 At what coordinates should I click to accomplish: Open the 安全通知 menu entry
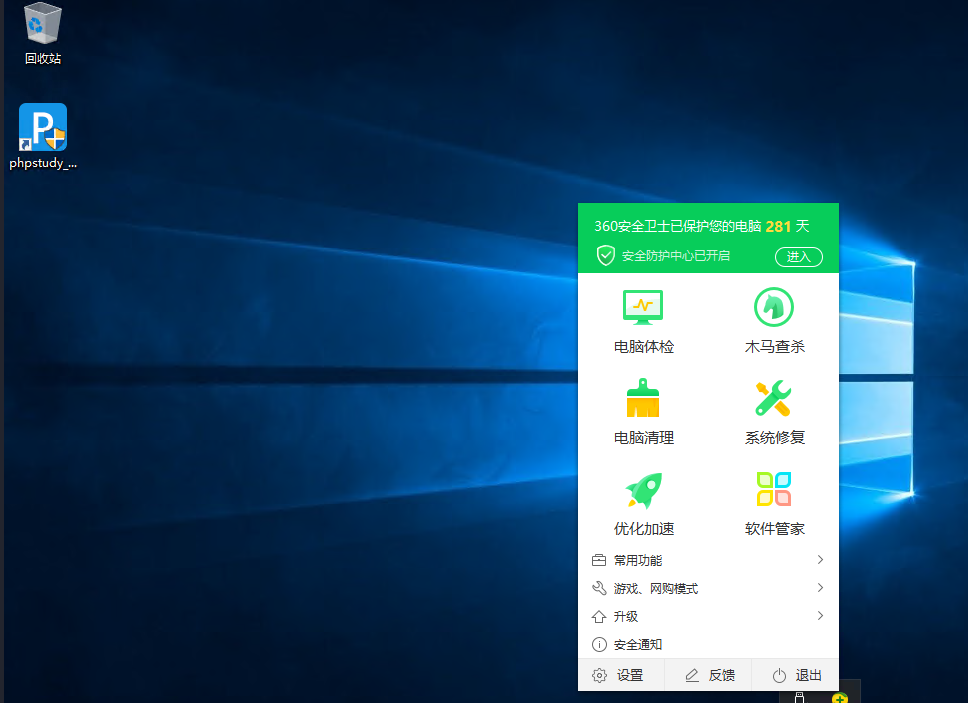[x=637, y=645]
